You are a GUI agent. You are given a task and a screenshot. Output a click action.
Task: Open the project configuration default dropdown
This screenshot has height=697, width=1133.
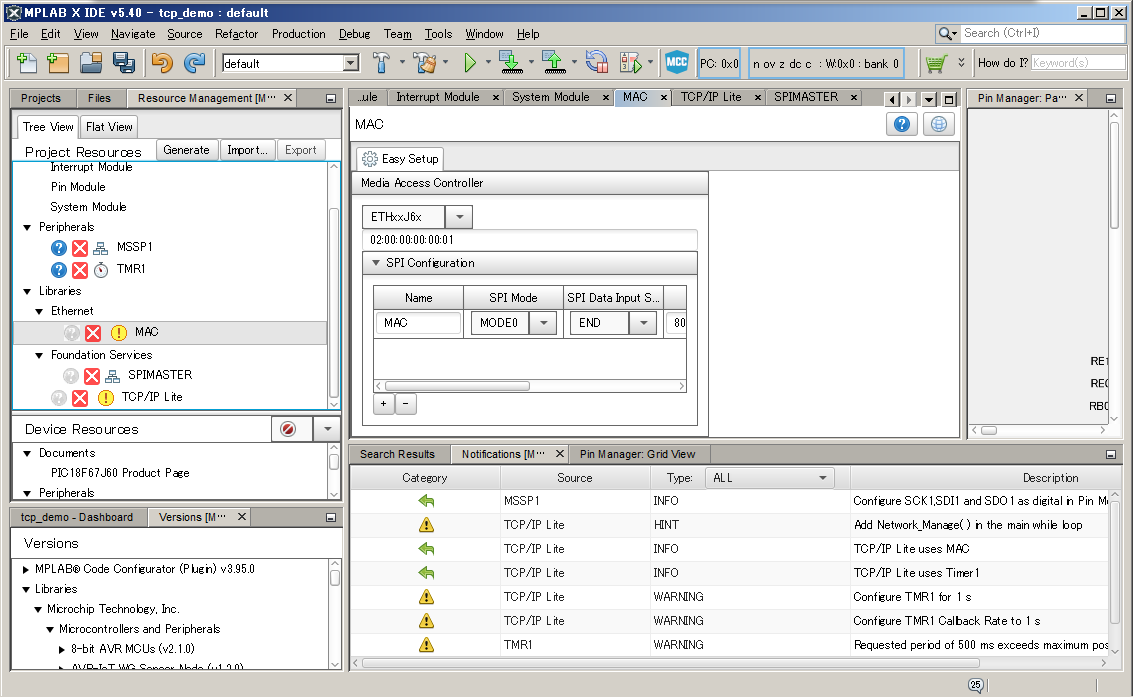tap(351, 64)
